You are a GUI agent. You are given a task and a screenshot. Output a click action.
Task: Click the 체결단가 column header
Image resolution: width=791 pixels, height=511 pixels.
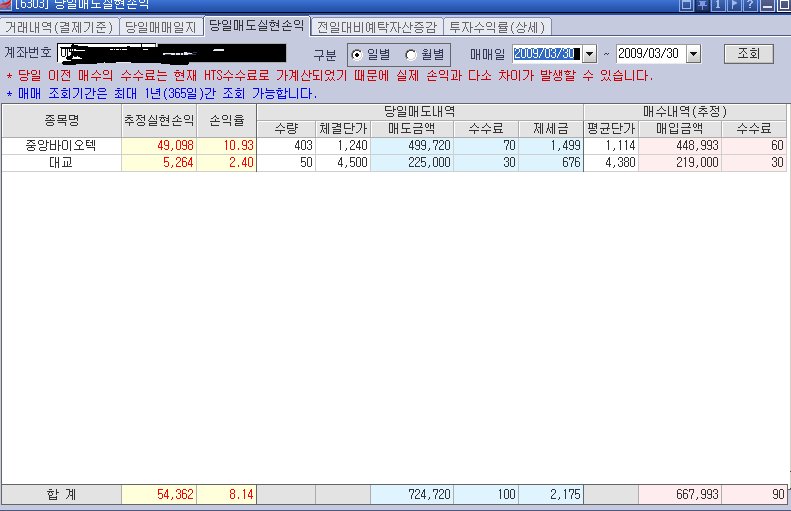[343, 129]
